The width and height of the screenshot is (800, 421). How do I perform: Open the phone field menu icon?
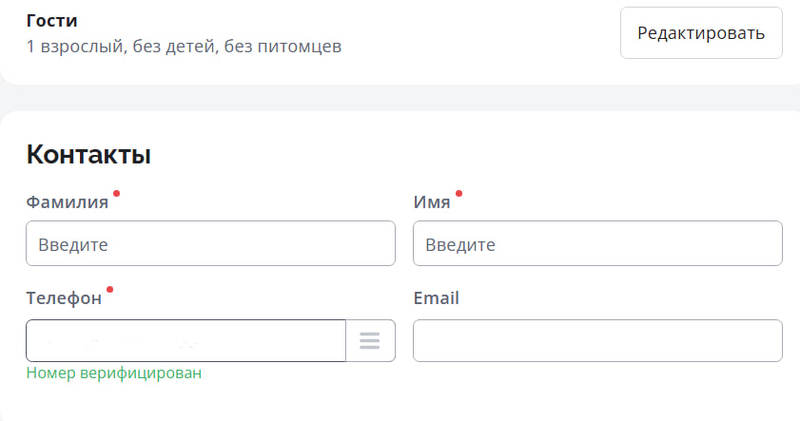[370, 341]
